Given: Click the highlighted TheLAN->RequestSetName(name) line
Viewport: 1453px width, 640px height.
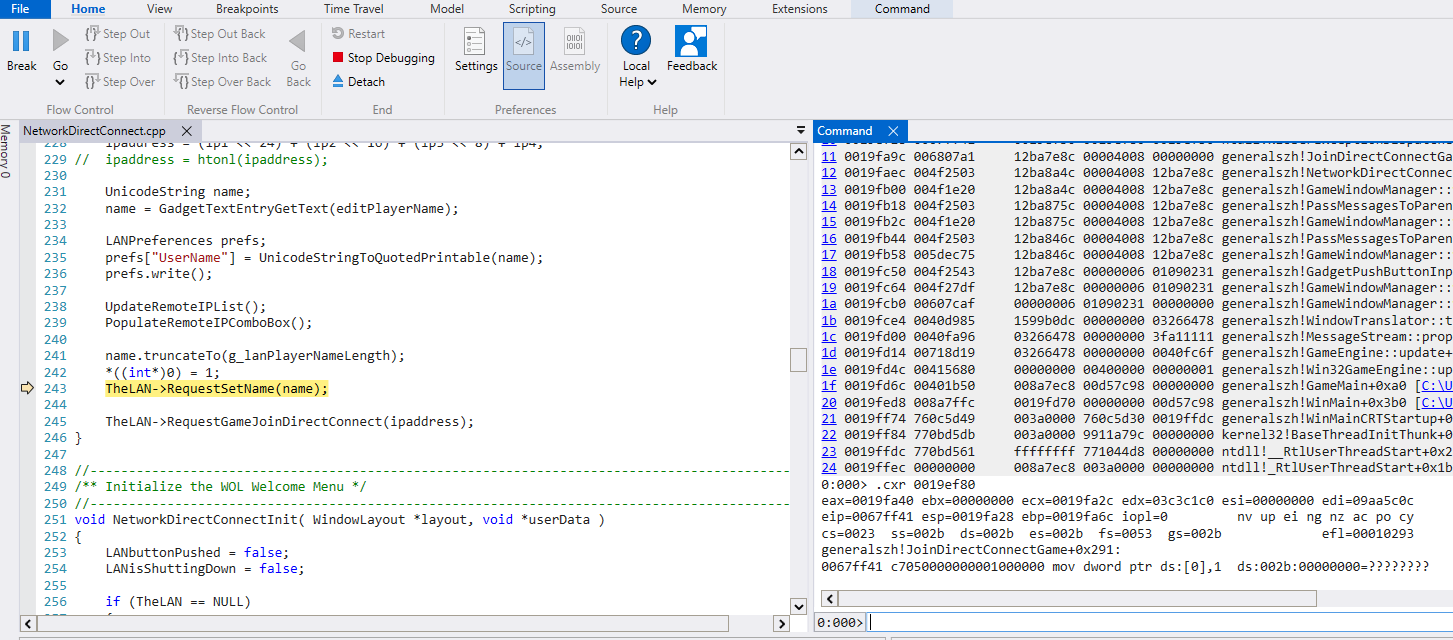Looking at the screenshot, I should coord(216,389).
